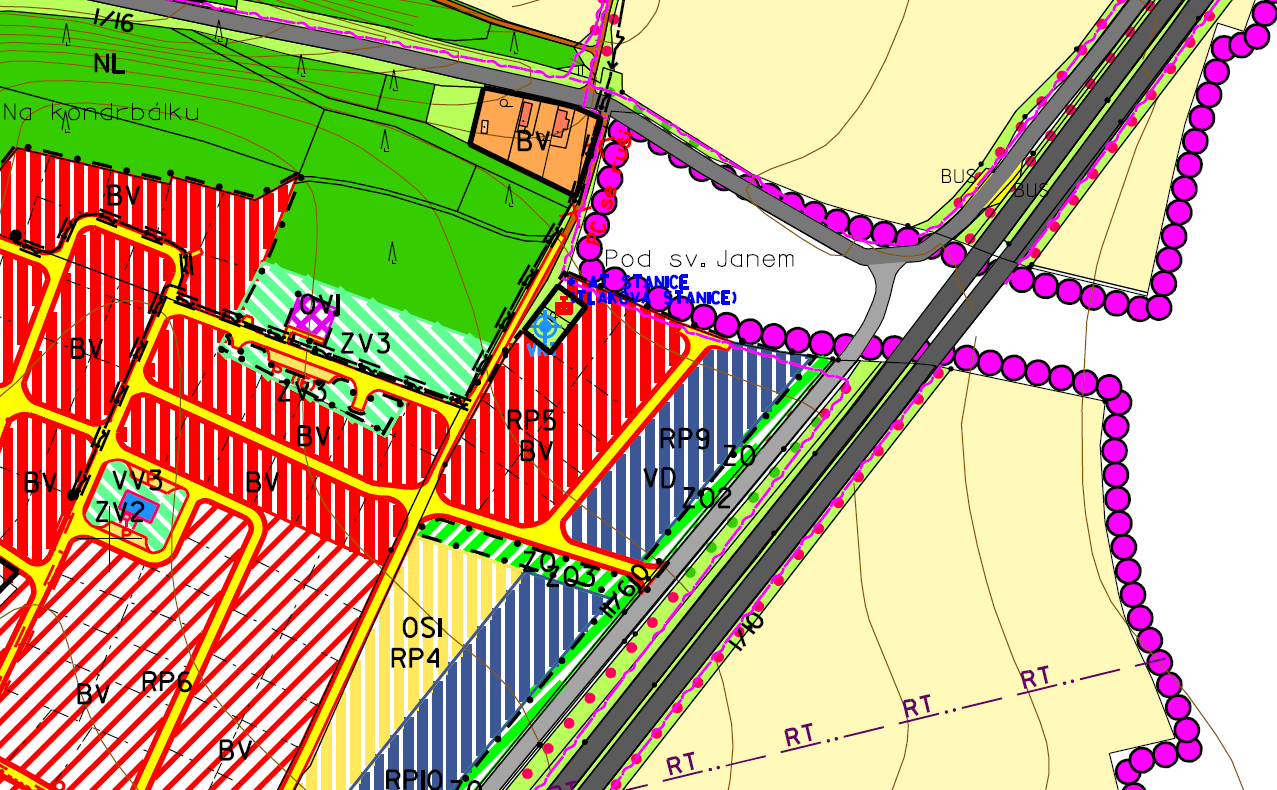
Task: Click the OSI RP4 yellow striped zone
Action: [x=440, y=650]
